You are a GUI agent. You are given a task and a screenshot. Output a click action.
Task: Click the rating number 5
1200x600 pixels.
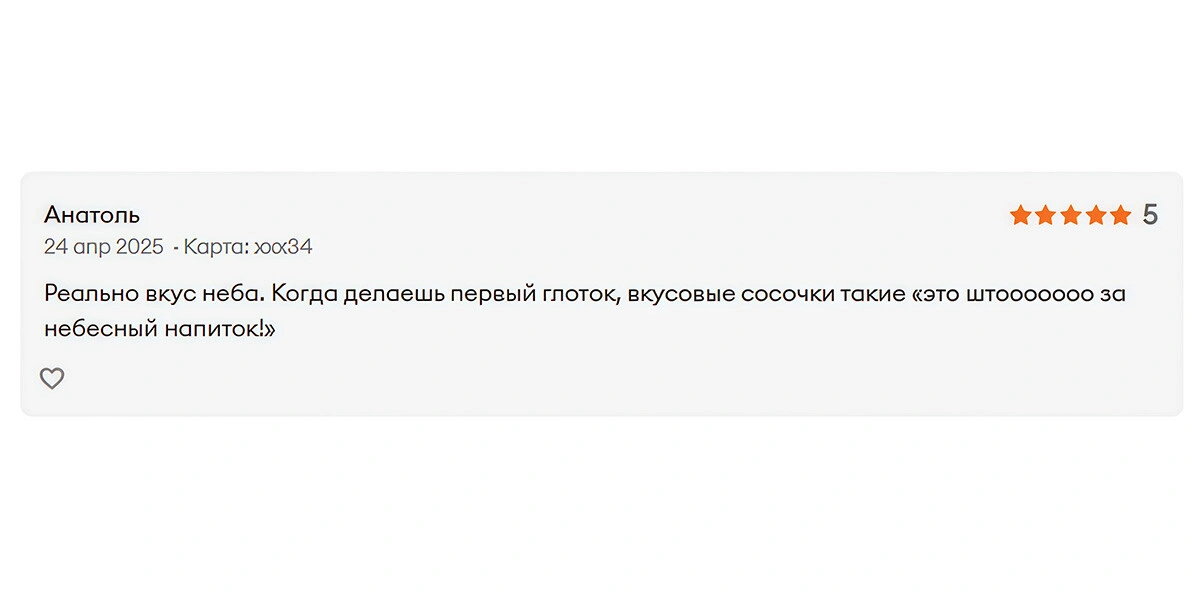pos(1150,215)
